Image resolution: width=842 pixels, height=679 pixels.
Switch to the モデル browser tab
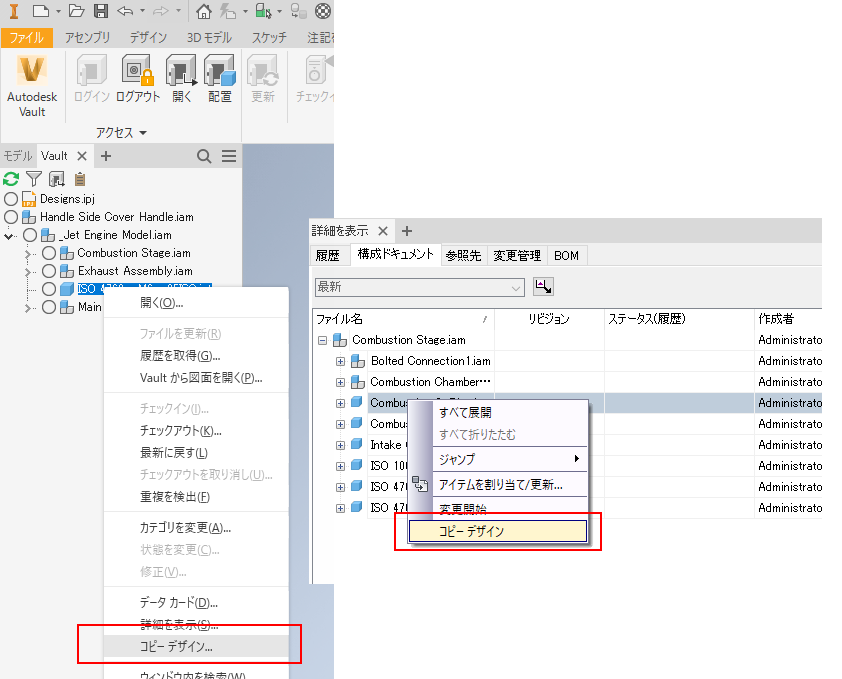(18, 156)
